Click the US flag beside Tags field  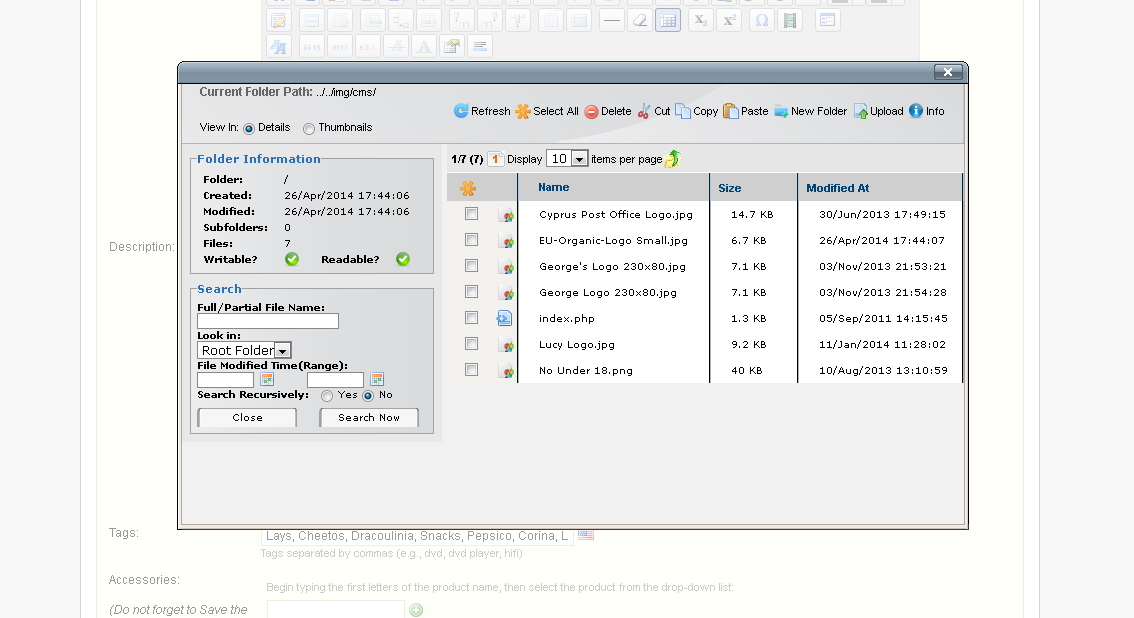point(586,536)
